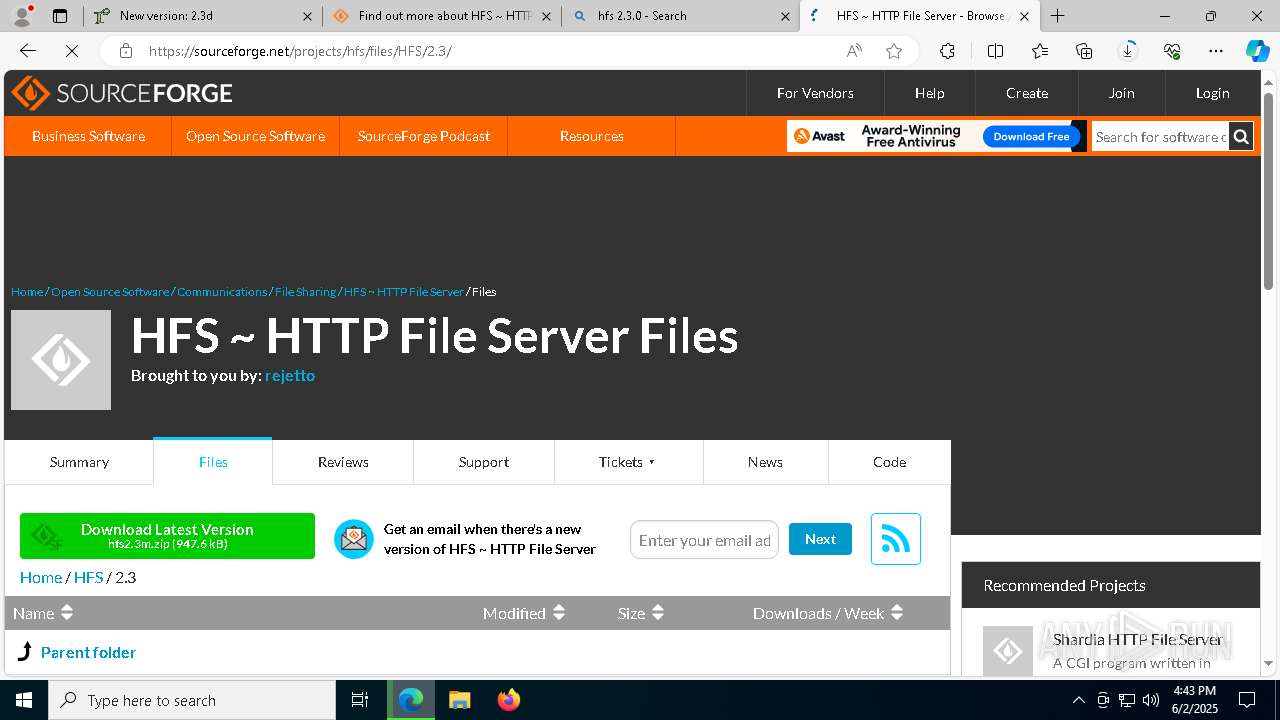
Task: Click Download Latest Version button
Action: pyautogui.click(x=167, y=536)
